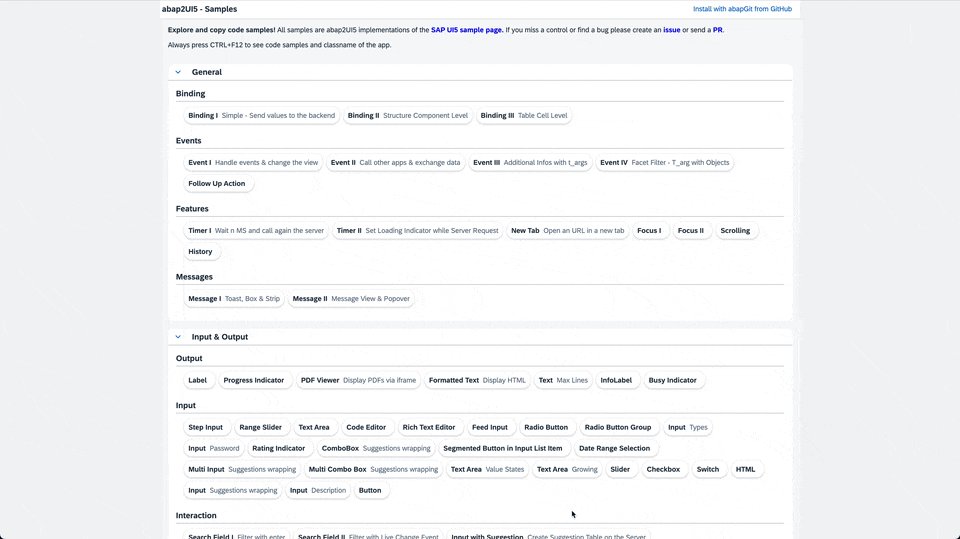Open ComboBox Suggestions wrapping sample
This screenshot has height=539, width=960.
(x=376, y=448)
